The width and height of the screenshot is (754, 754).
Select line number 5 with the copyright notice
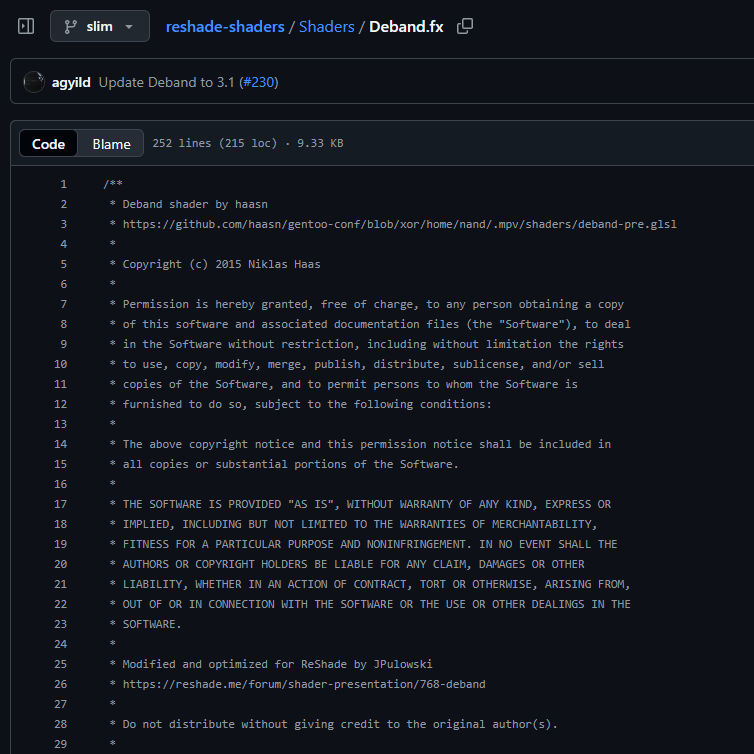pyautogui.click(x=63, y=264)
